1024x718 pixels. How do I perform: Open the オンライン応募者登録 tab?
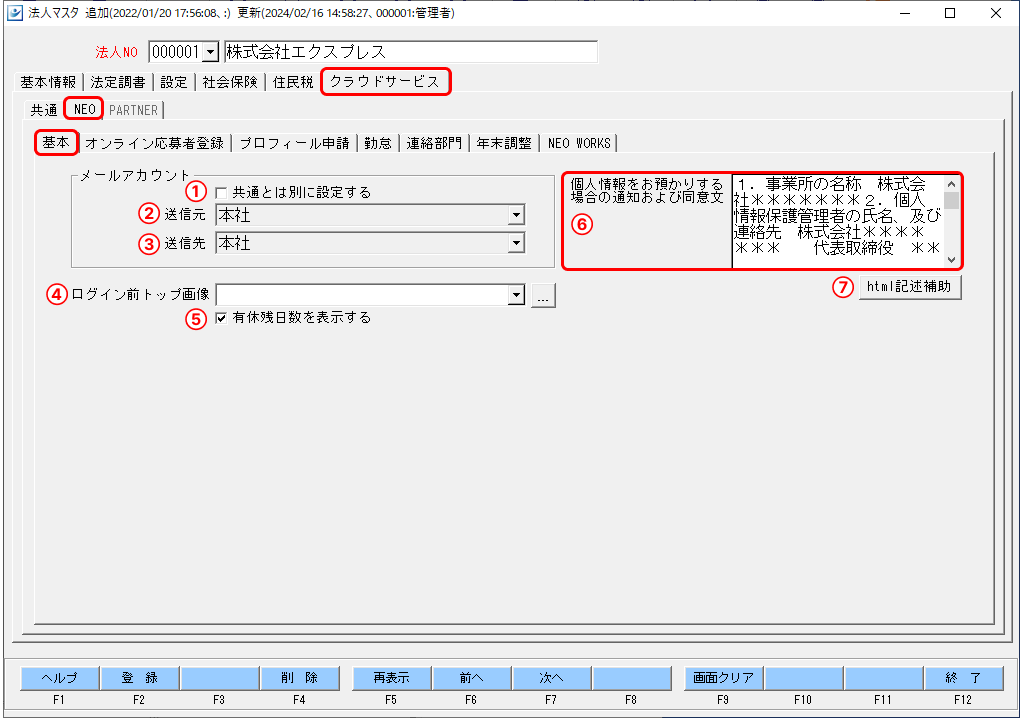coord(155,144)
